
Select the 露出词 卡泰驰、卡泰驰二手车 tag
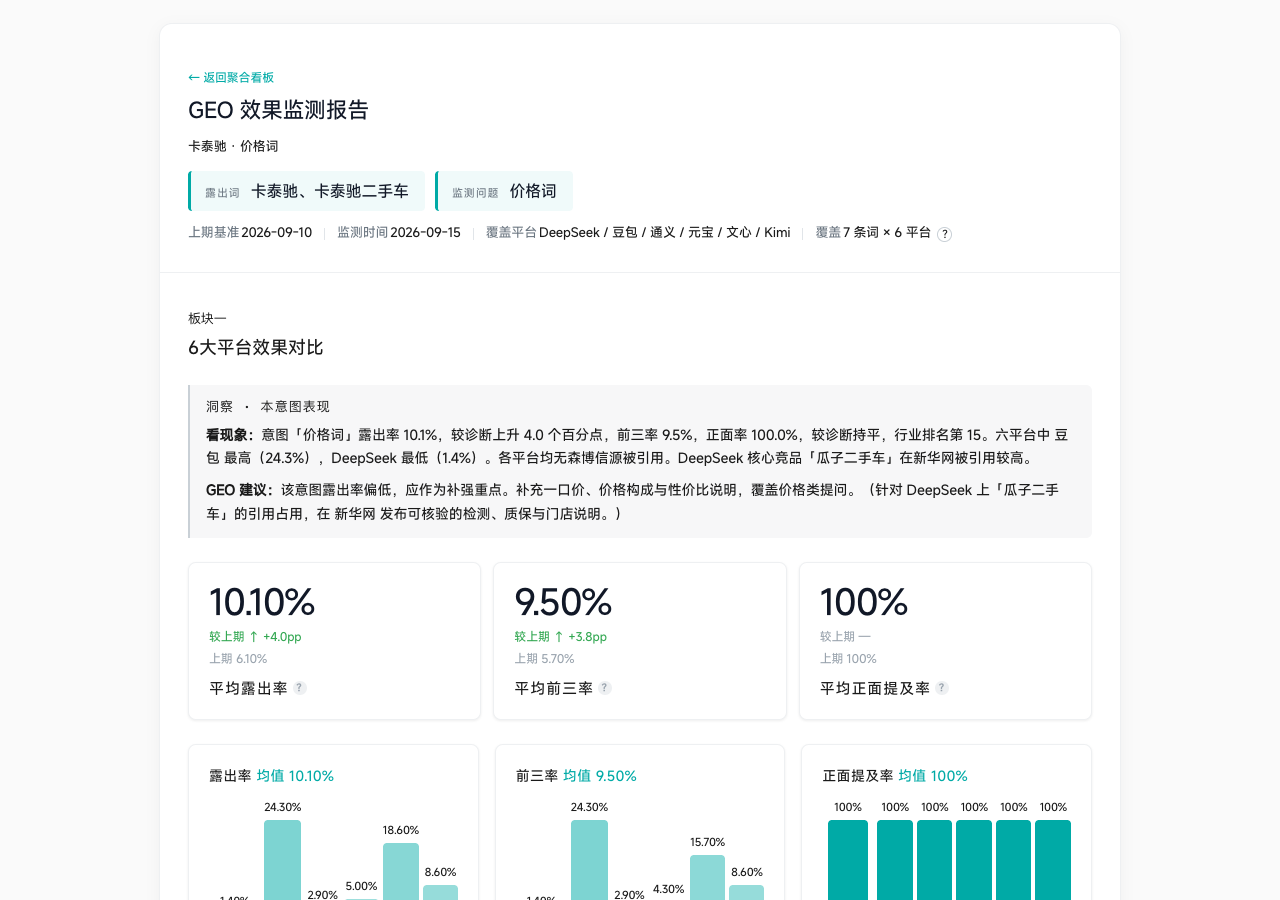click(306, 191)
